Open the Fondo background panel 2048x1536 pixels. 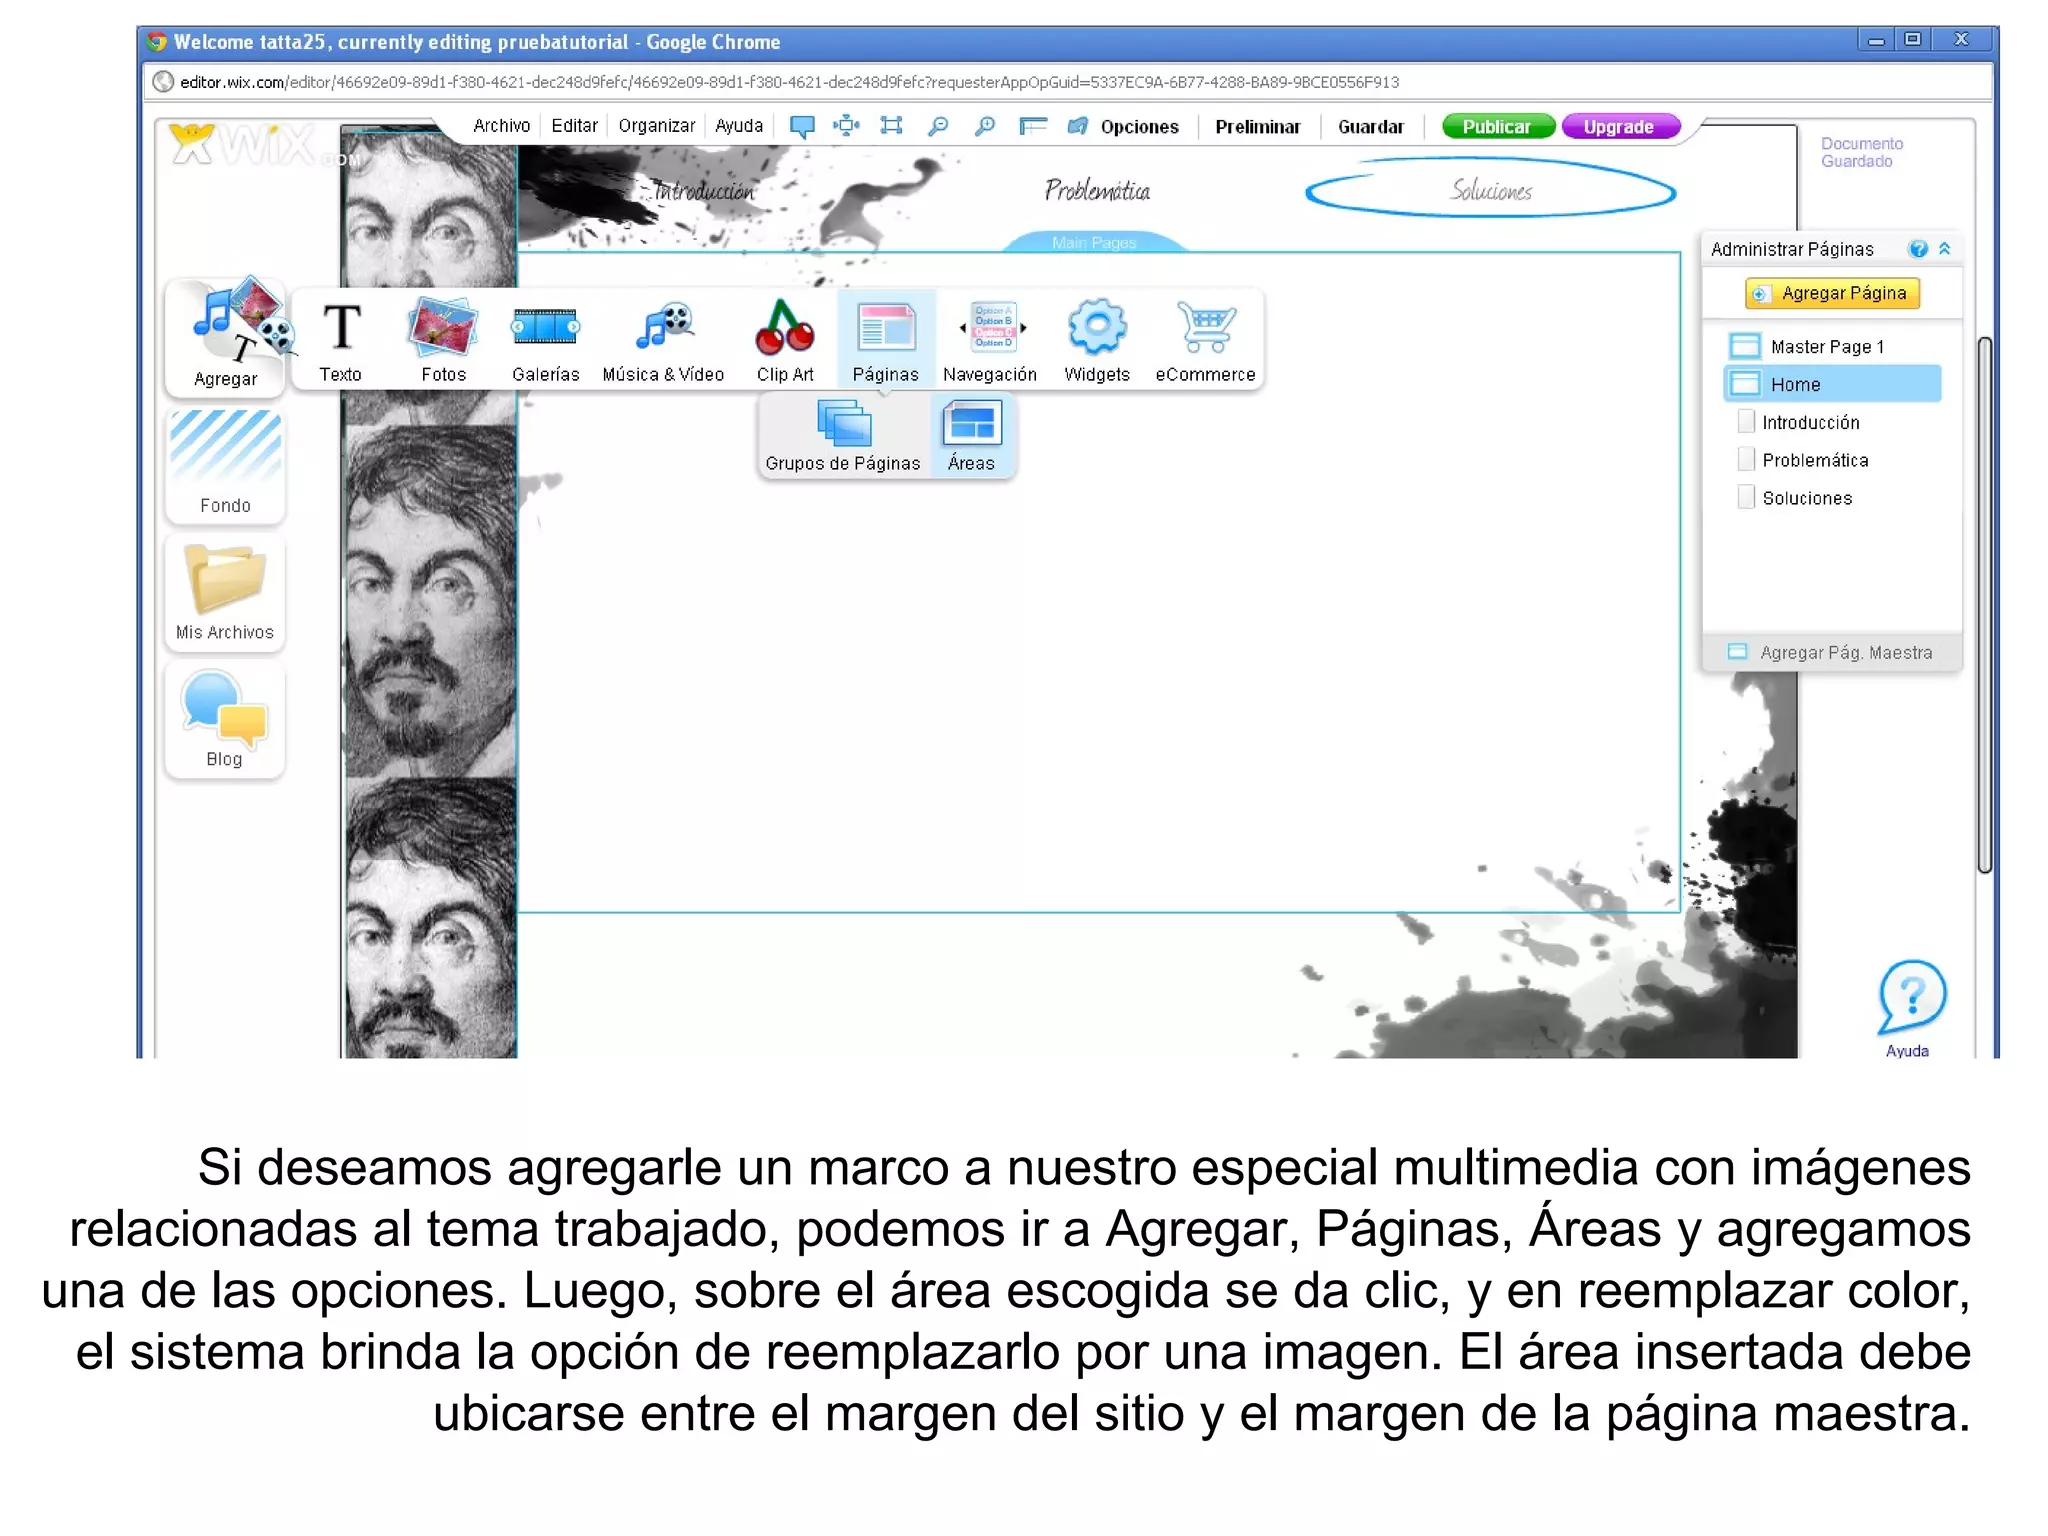point(226,465)
